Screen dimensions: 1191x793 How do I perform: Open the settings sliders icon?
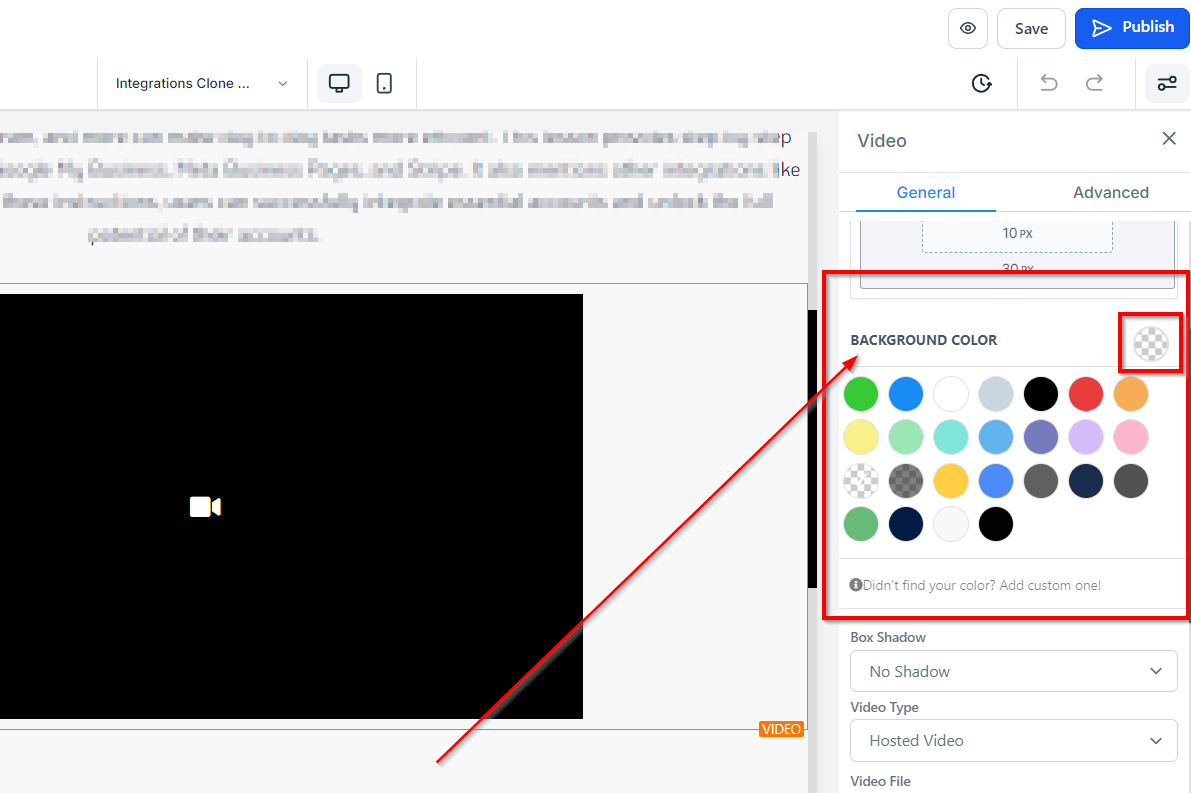pyautogui.click(x=1167, y=83)
